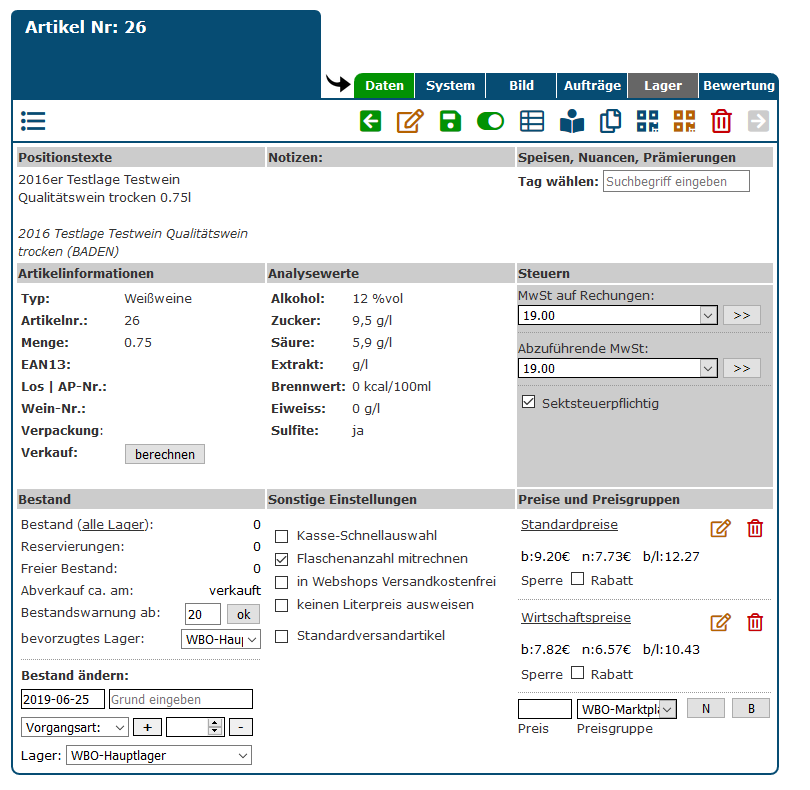Image resolution: width=810 pixels, height=790 pixels.
Task: Click the green back arrow icon
Action: (371, 122)
